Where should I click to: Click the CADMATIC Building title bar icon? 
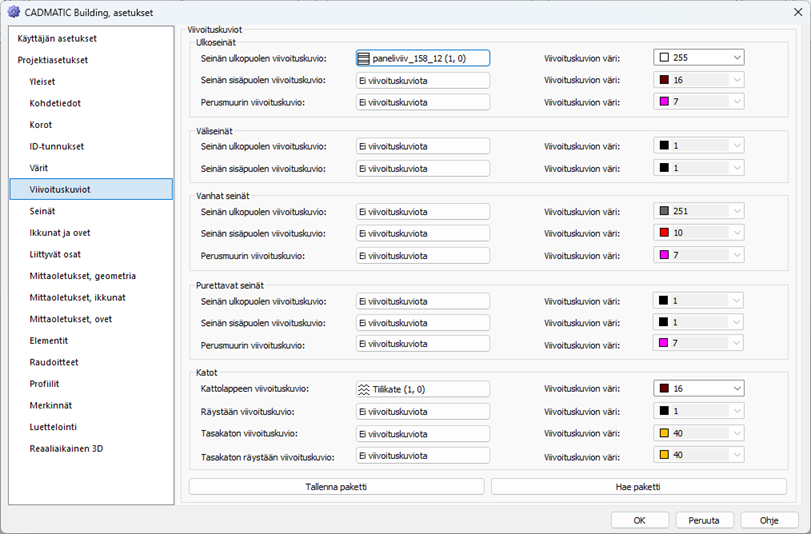(x=13, y=12)
